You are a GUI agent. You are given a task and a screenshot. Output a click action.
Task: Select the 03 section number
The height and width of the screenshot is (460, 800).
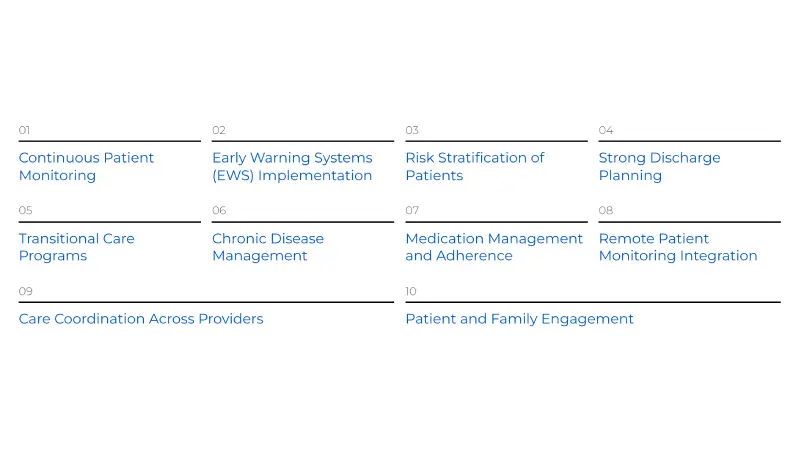click(412, 130)
